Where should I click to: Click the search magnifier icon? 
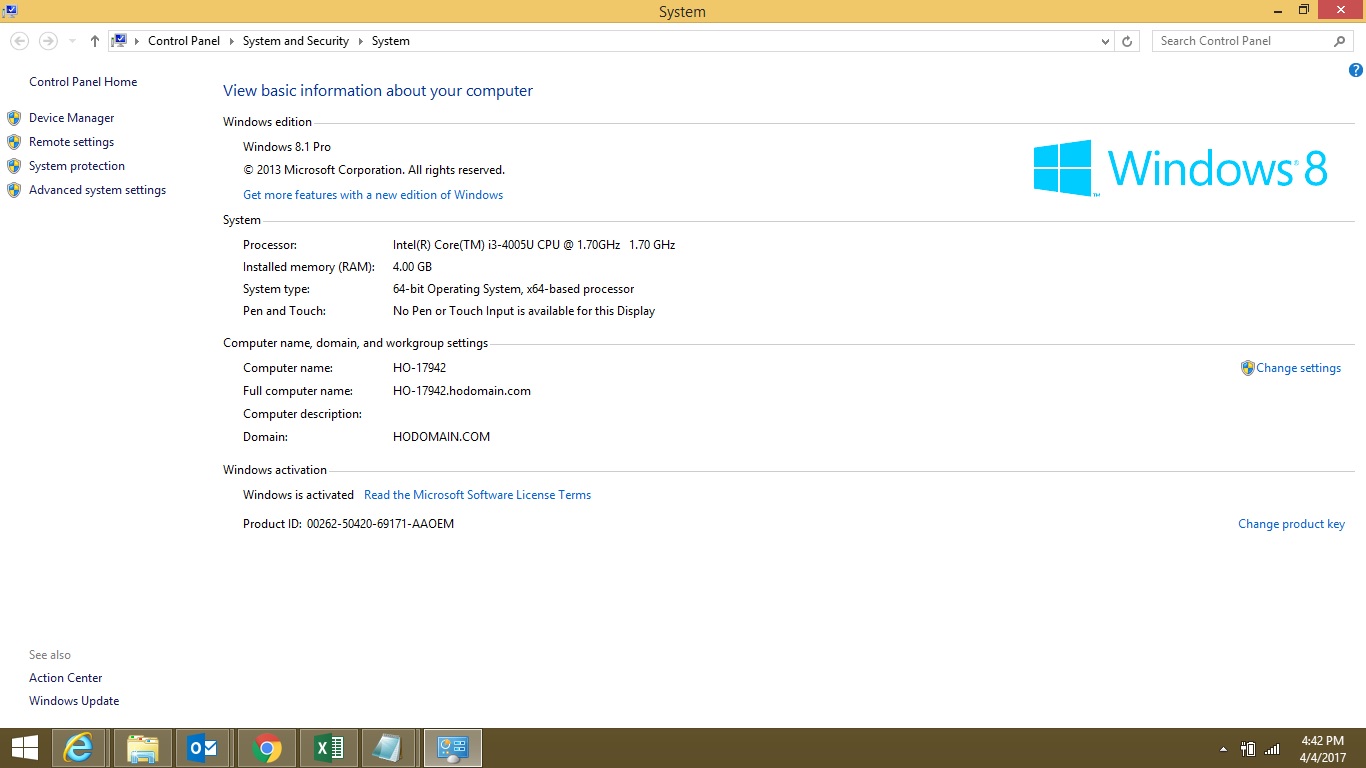[x=1340, y=41]
